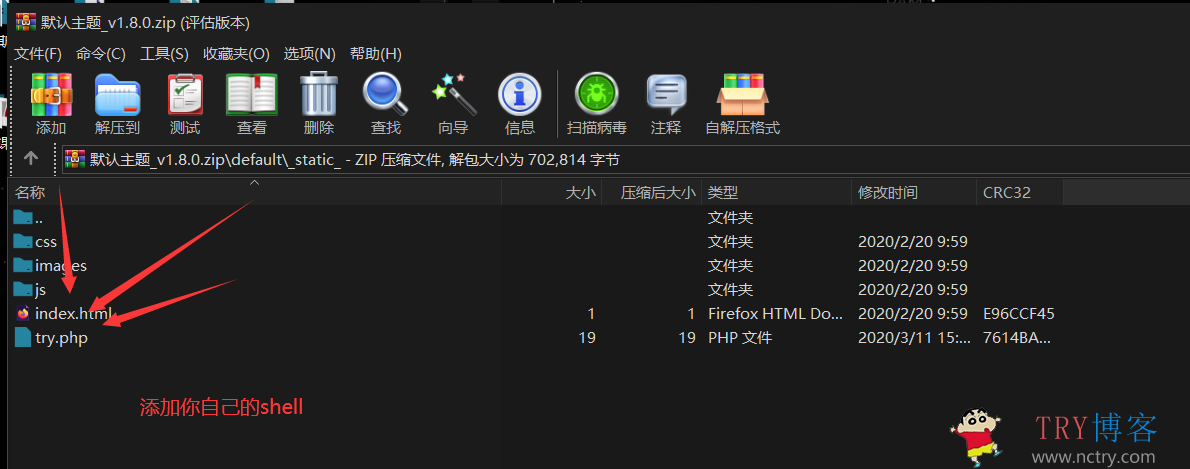Image resolution: width=1190 pixels, height=469 pixels.
Task: Click the 查看 (View) book icon
Action: pos(252,95)
